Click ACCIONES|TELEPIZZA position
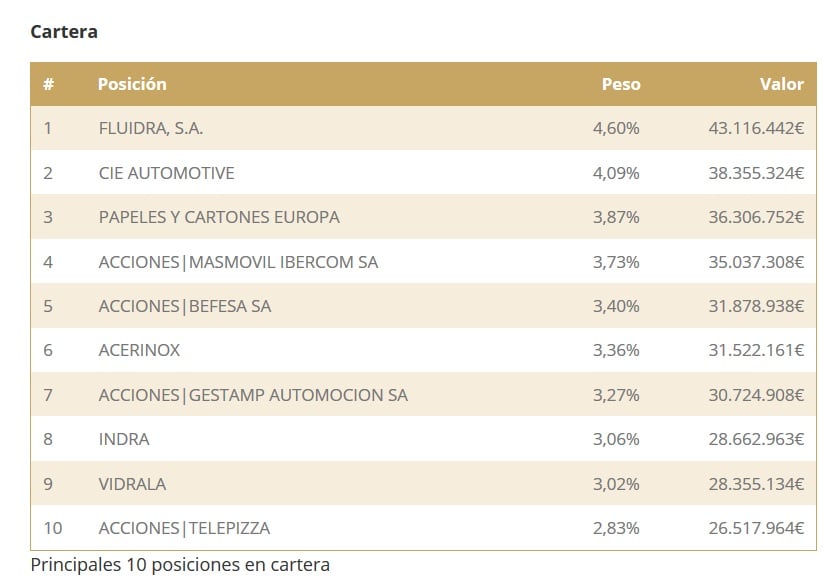 point(184,528)
